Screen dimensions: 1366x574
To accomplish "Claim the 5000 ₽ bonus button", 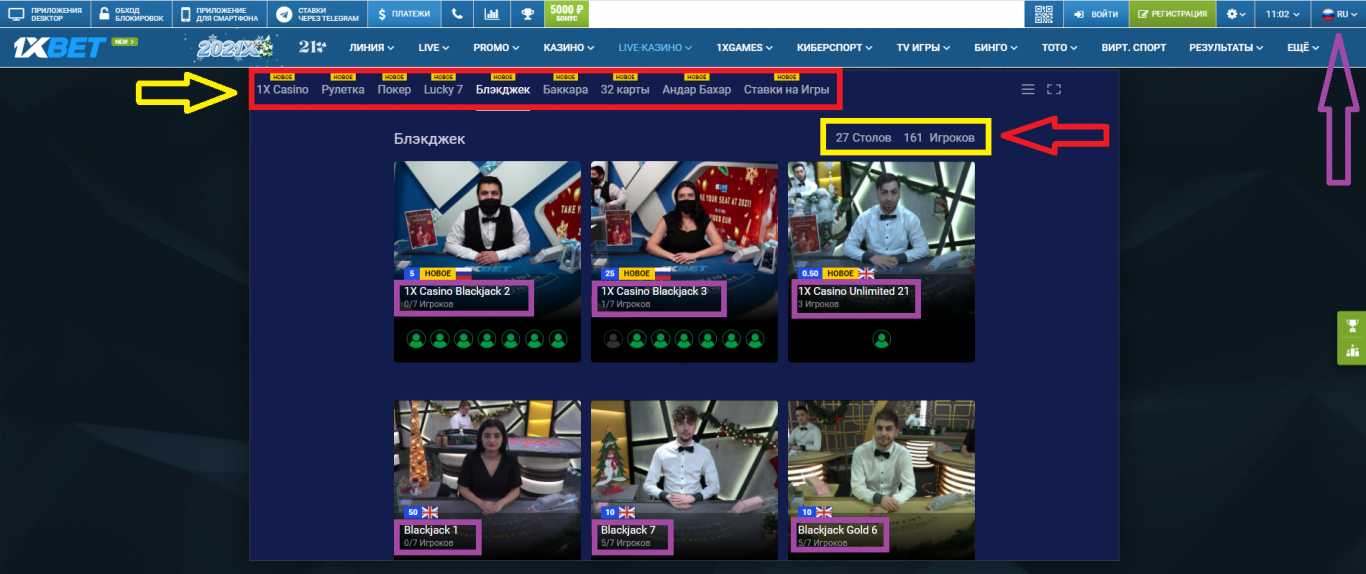I will [567, 14].
